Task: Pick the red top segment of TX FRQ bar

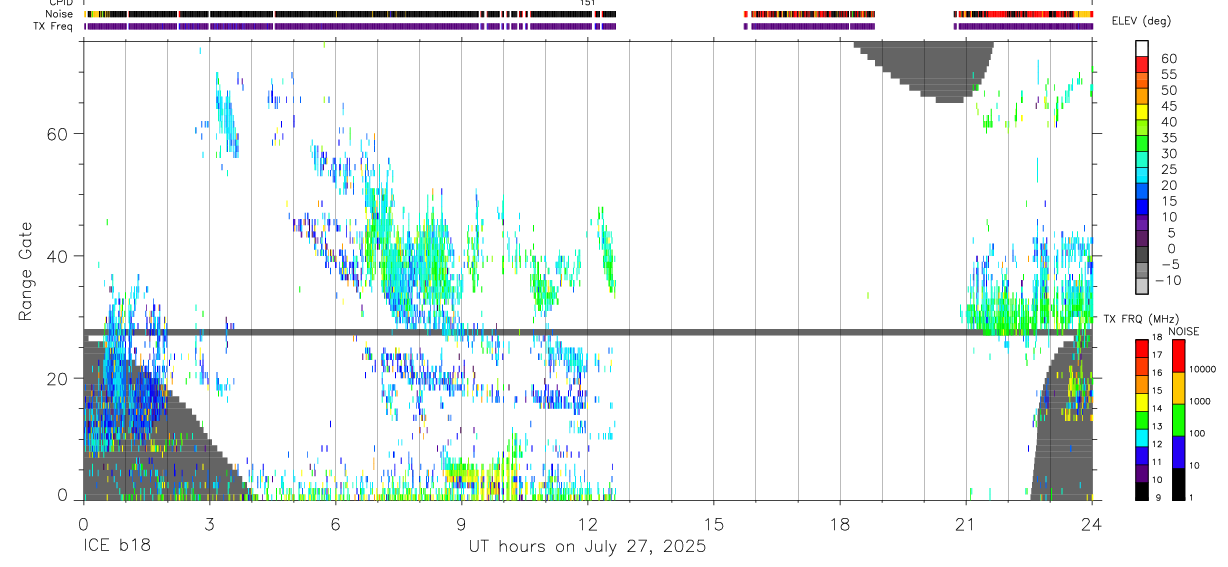Action: (x=1142, y=349)
